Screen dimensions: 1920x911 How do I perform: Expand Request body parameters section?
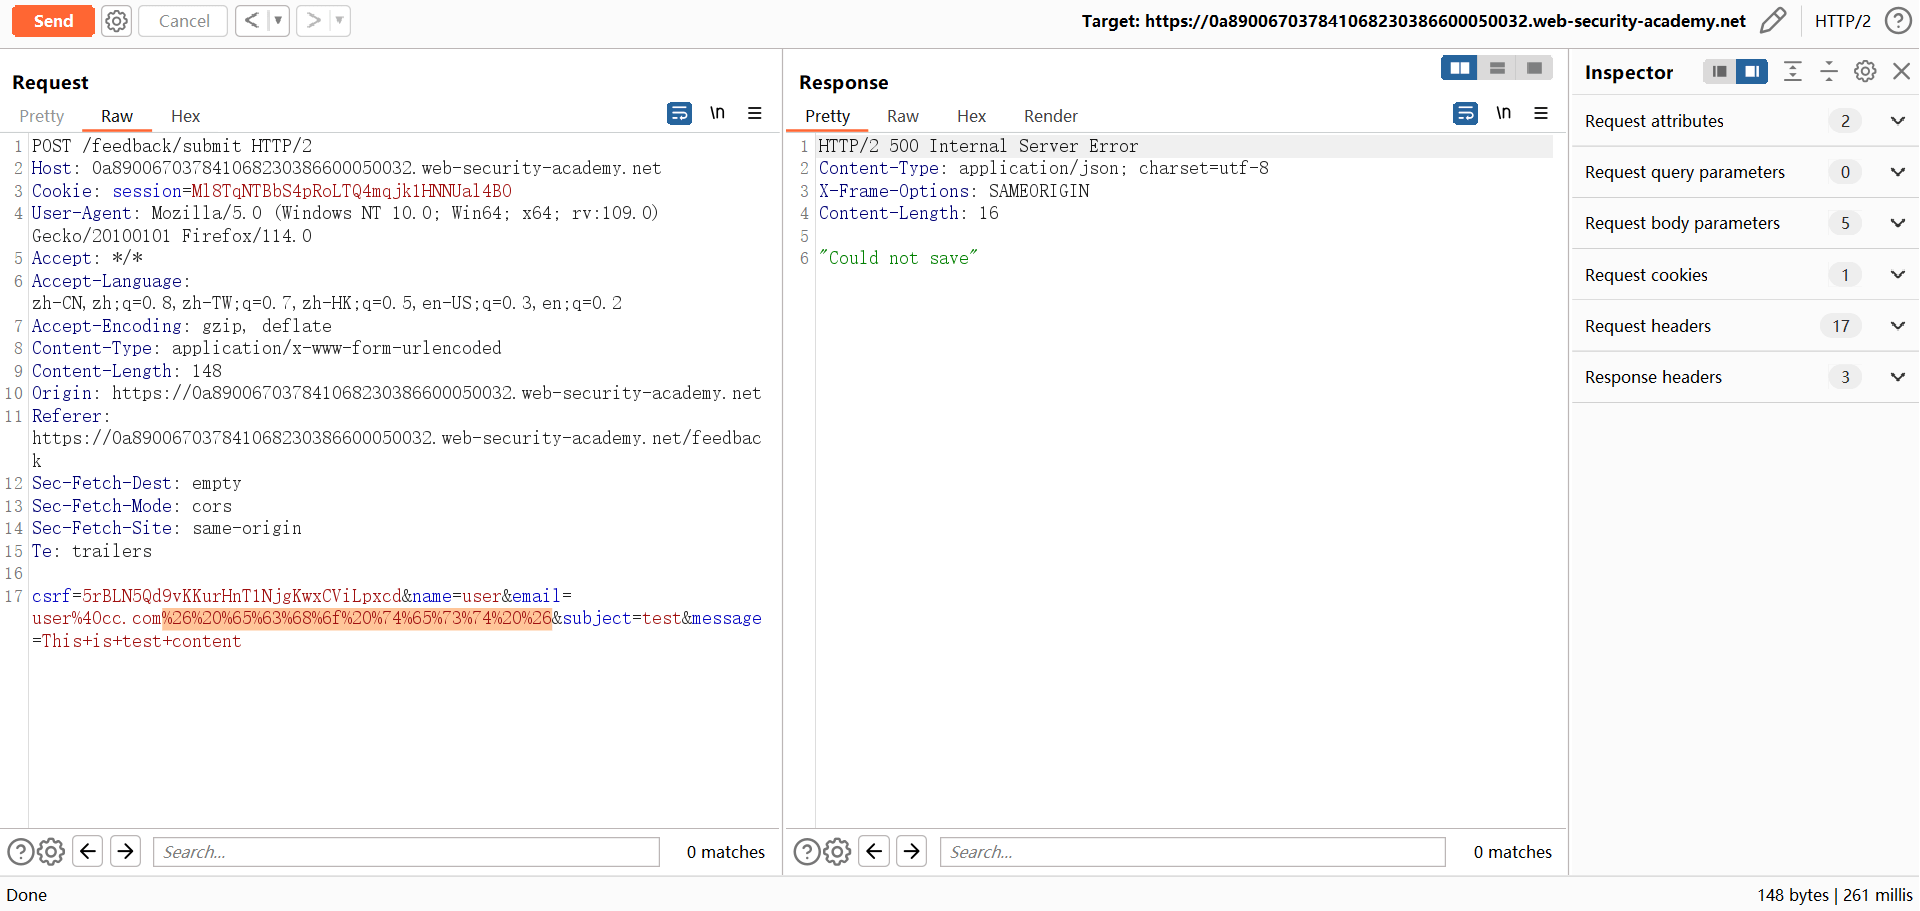click(x=1897, y=223)
